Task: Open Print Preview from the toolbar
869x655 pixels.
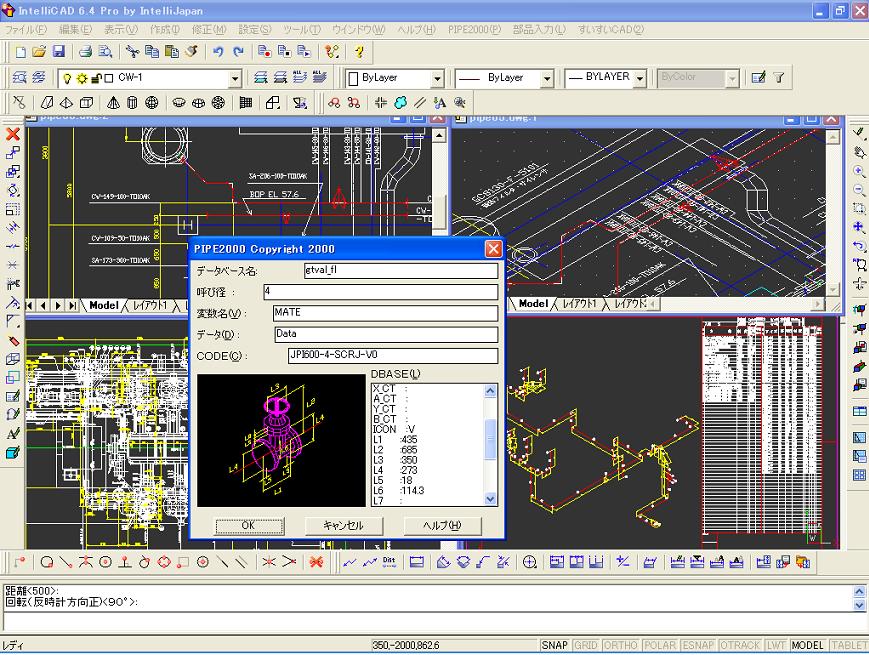Action: pos(105,52)
